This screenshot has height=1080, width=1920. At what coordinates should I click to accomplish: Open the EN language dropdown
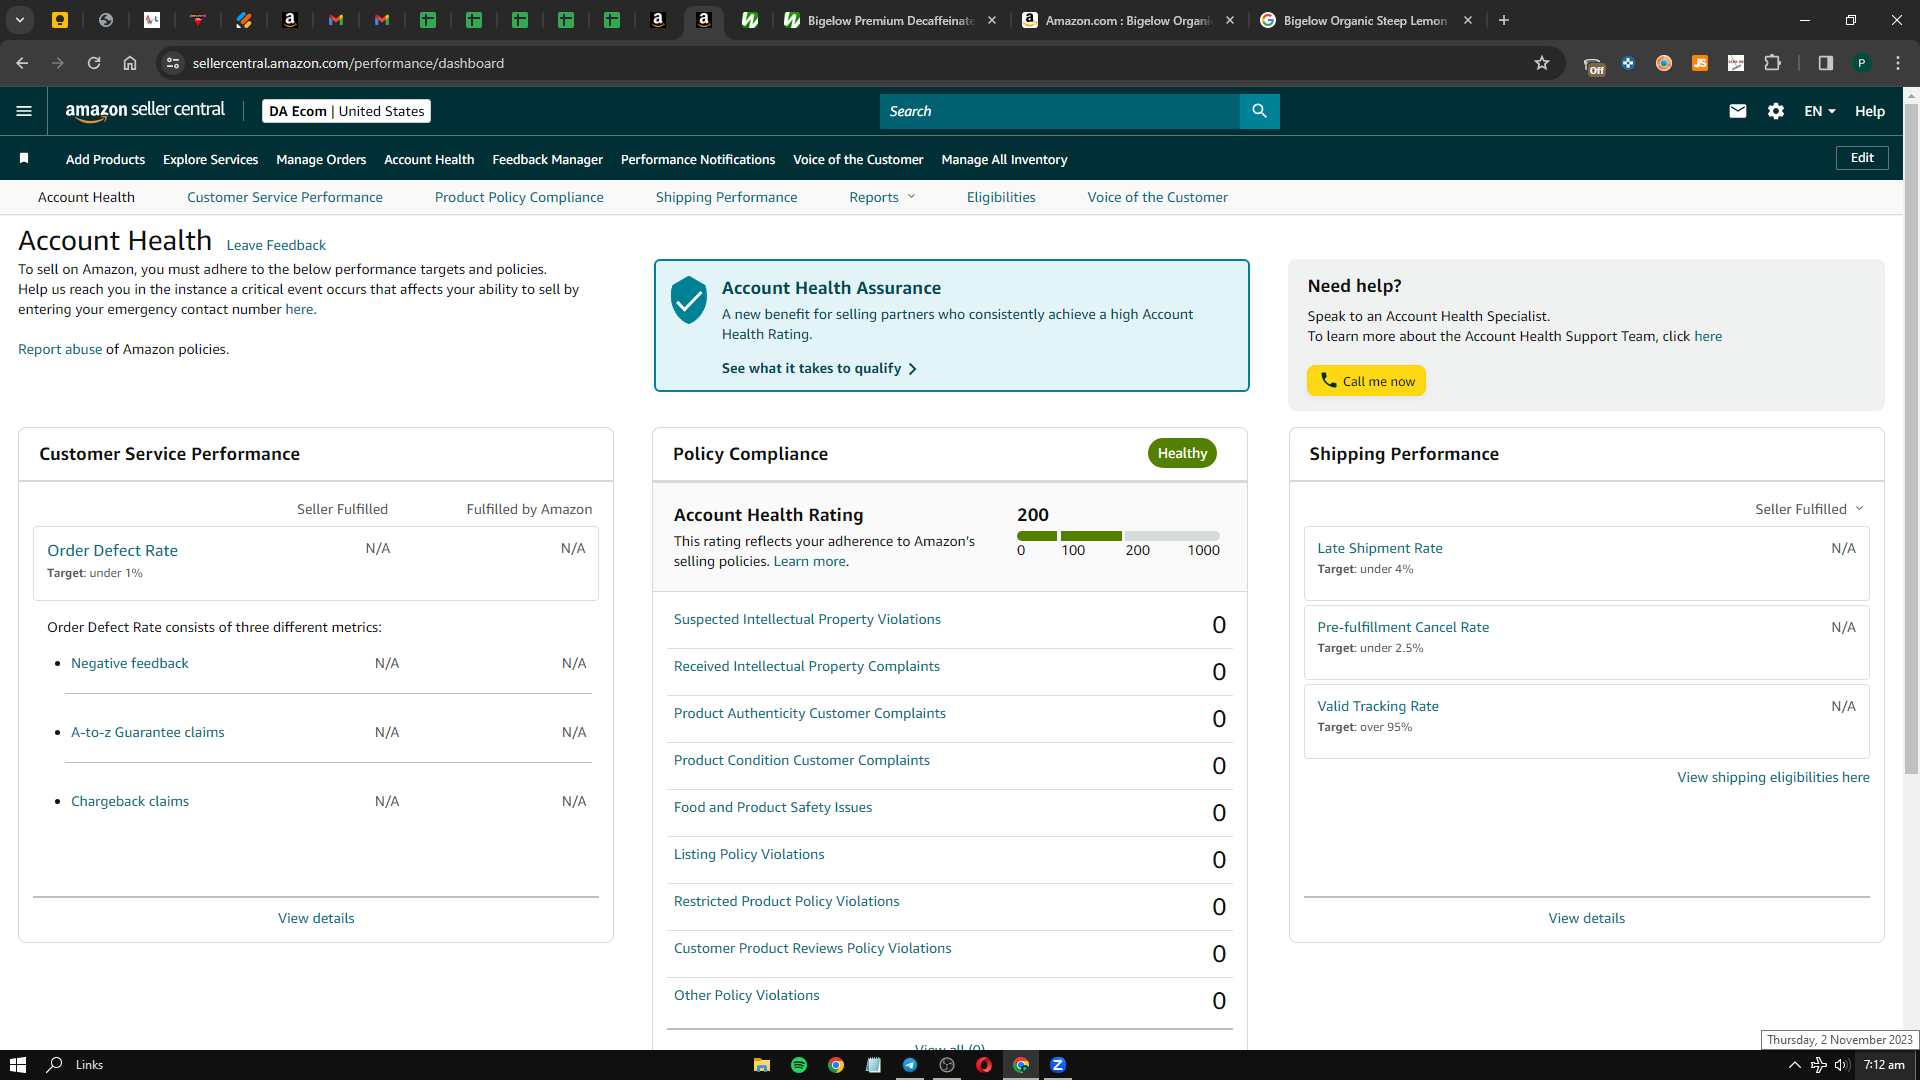[x=1820, y=111]
